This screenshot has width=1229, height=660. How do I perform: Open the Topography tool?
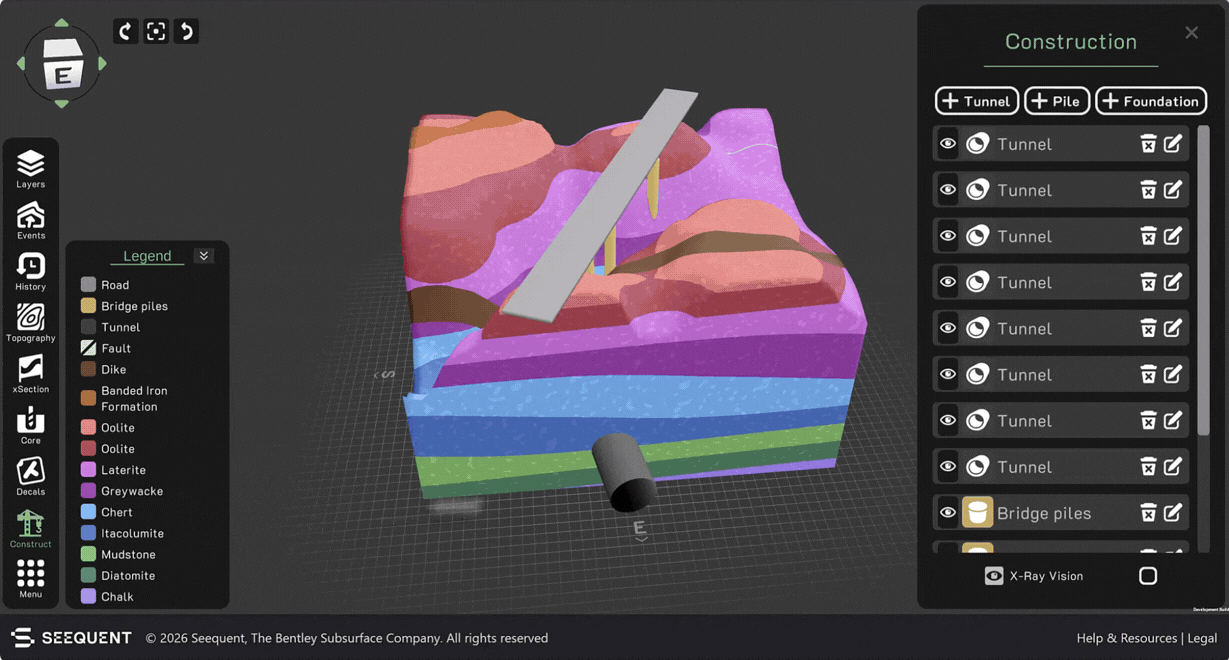point(31,322)
